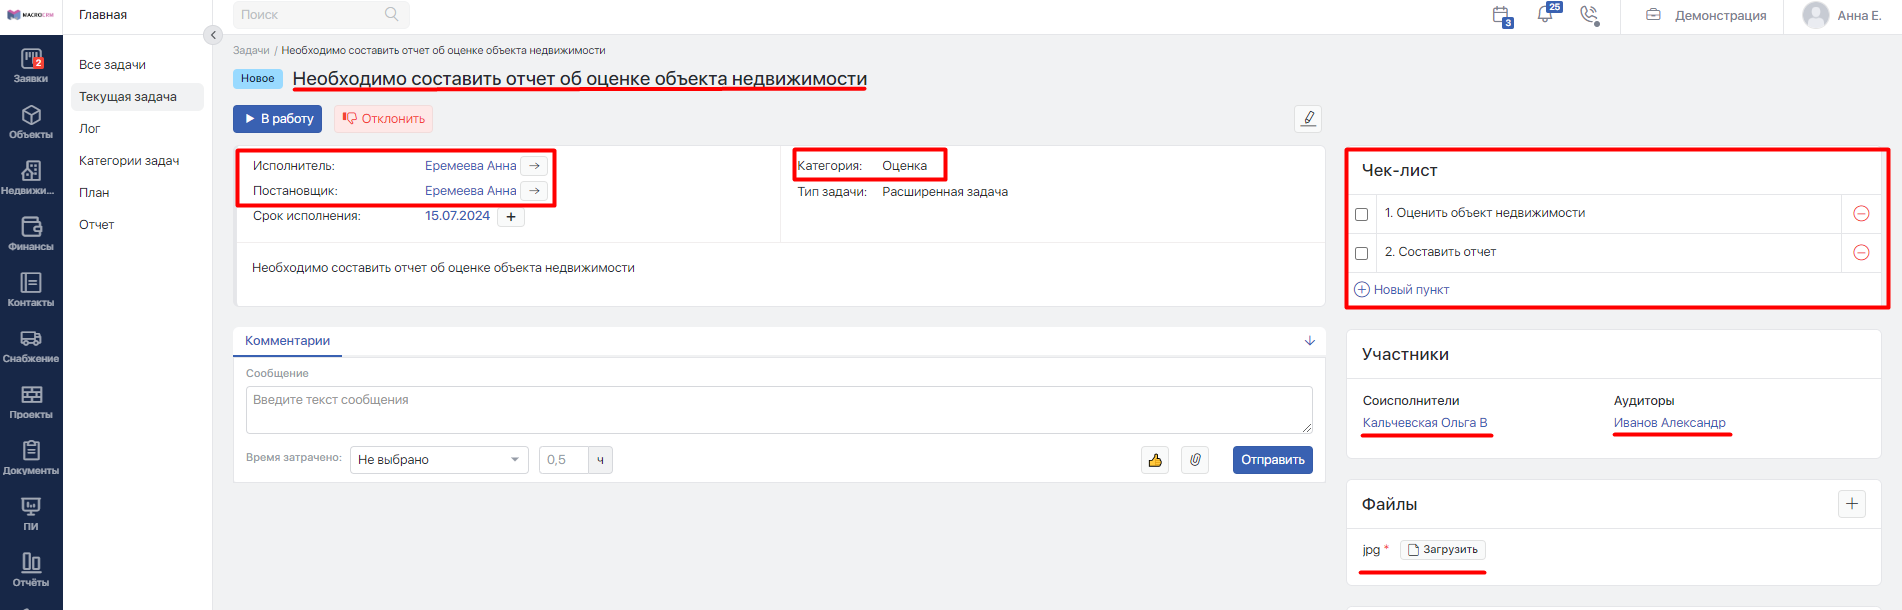1902x610 pixels.
Task: Open the "Лог" menu item
Action: 90,128
